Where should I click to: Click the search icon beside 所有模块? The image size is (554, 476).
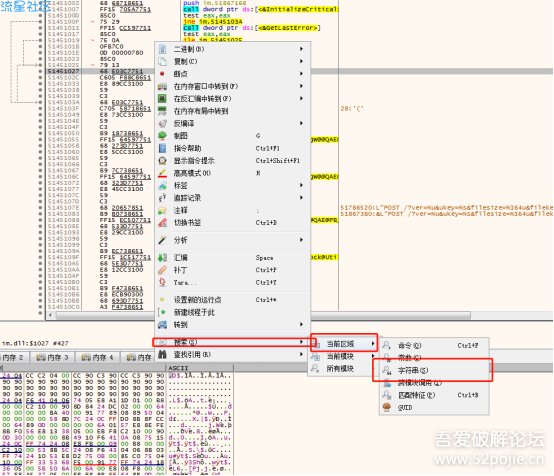(315, 369)
